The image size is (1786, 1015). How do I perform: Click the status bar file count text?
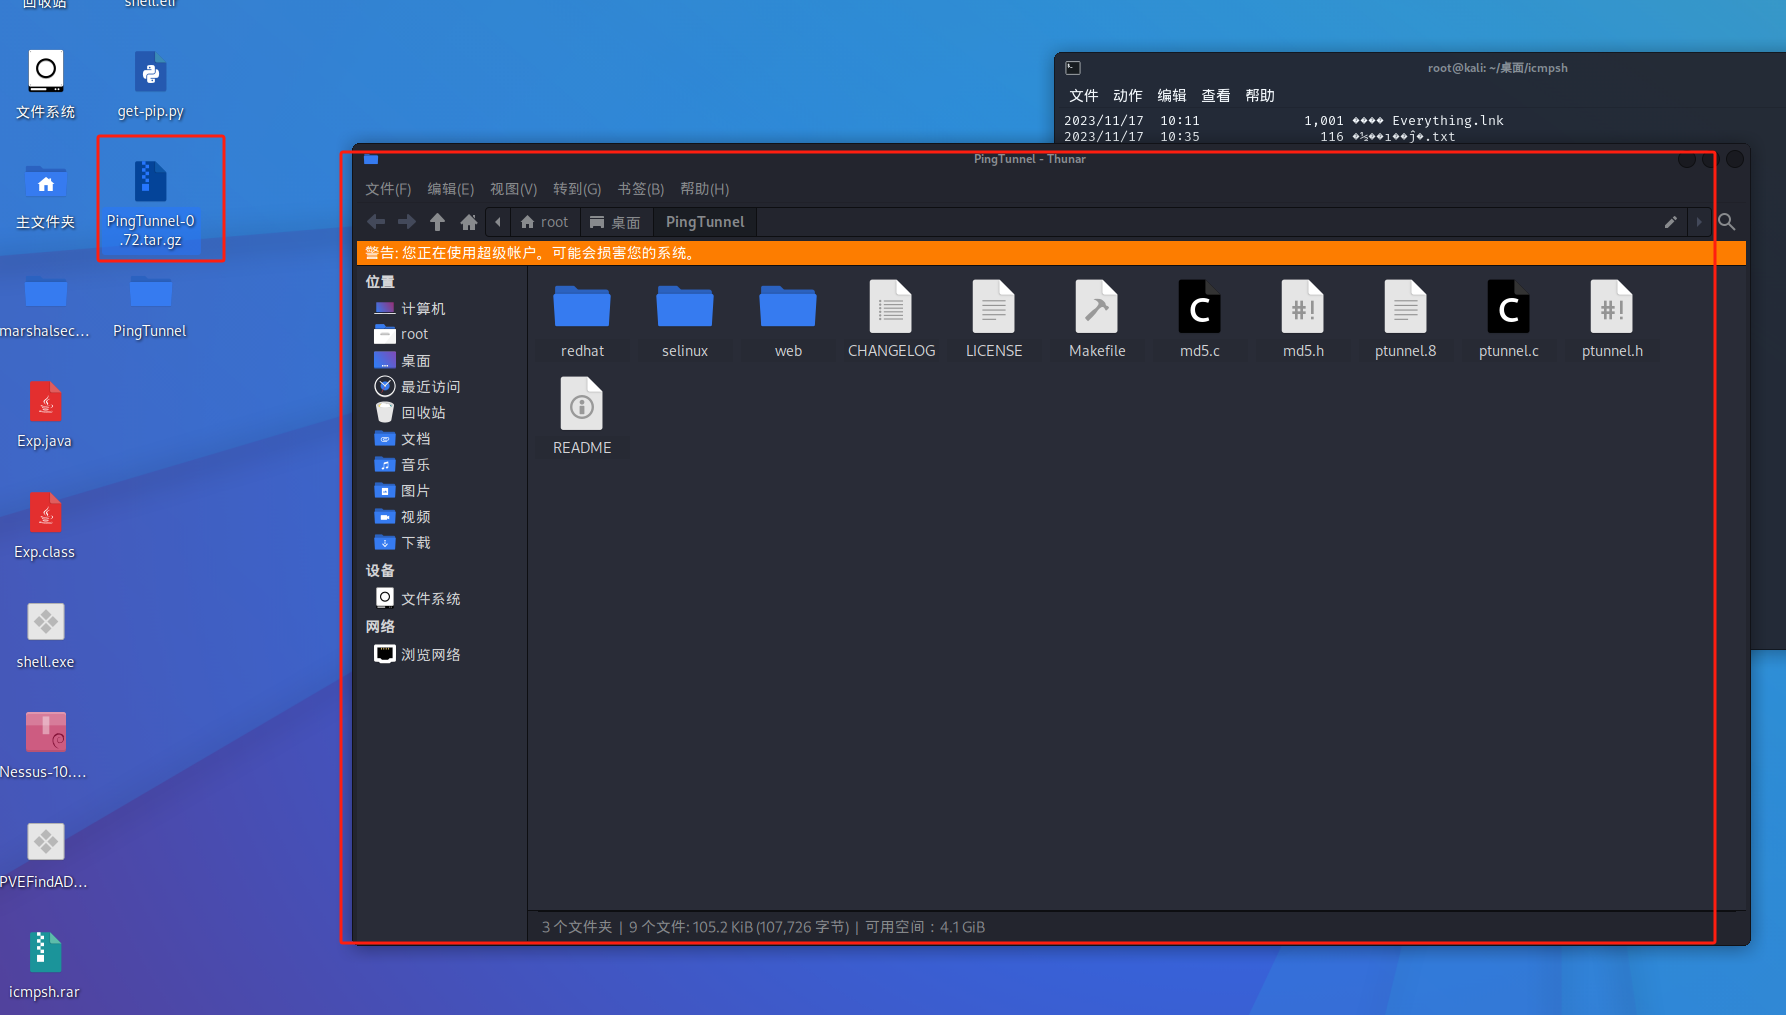point(763,927)
